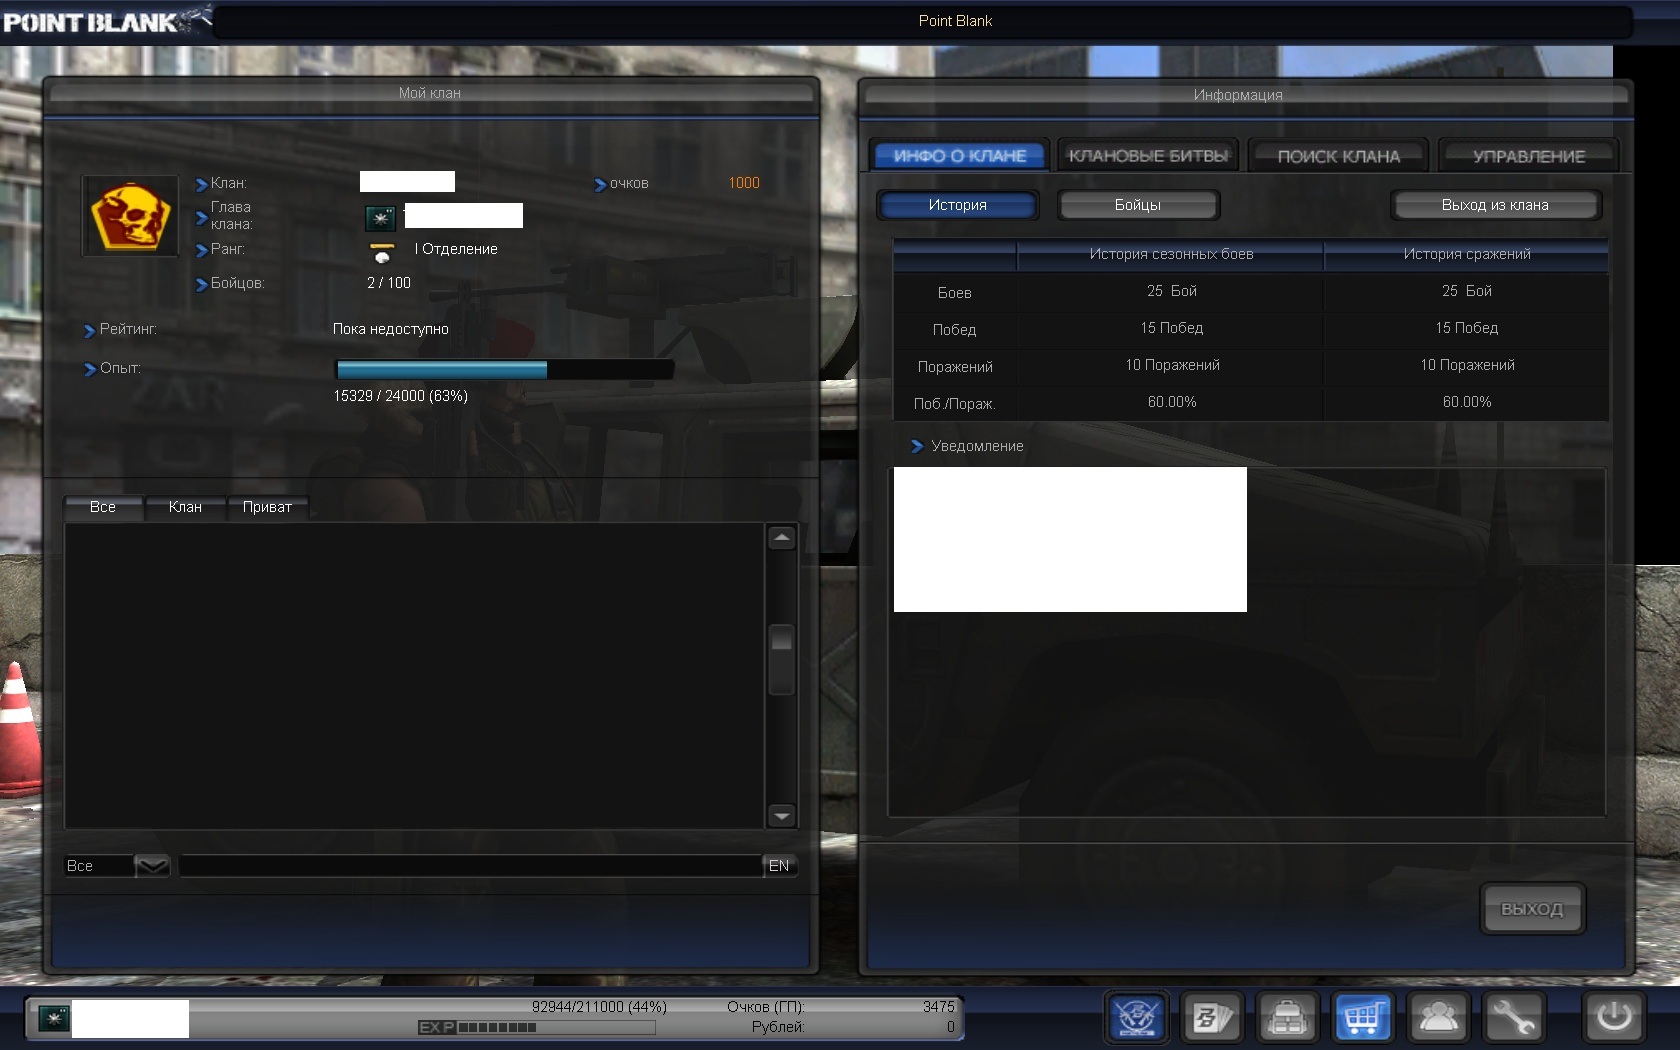This screenshot has height=1050, width=1680.
Task: Open the ПОИСК КЛАНА tab
Action: 1338,156
